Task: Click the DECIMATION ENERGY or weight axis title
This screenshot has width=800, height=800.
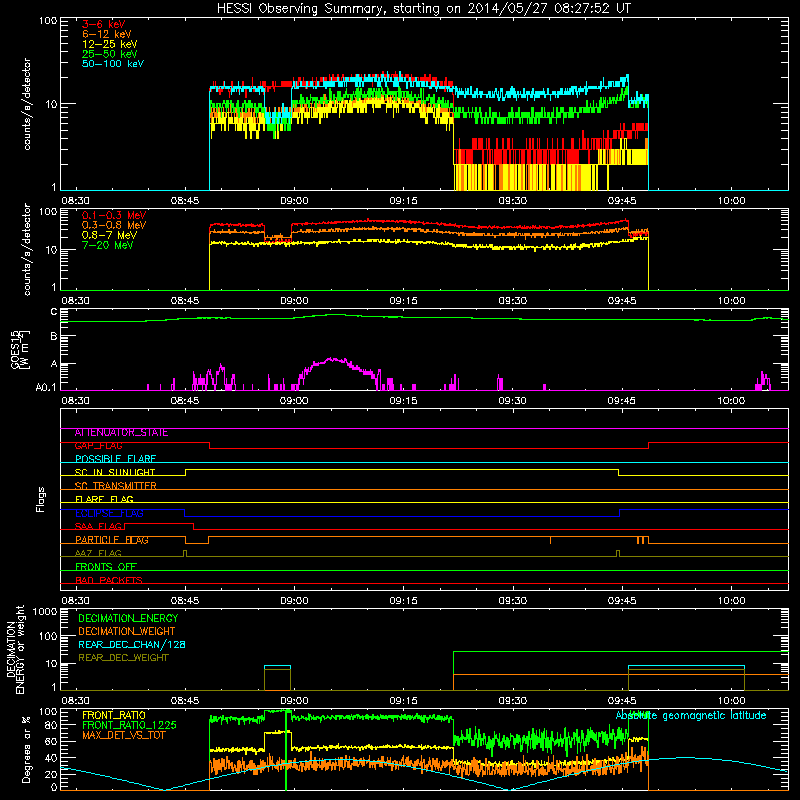Action: point(15,649)
